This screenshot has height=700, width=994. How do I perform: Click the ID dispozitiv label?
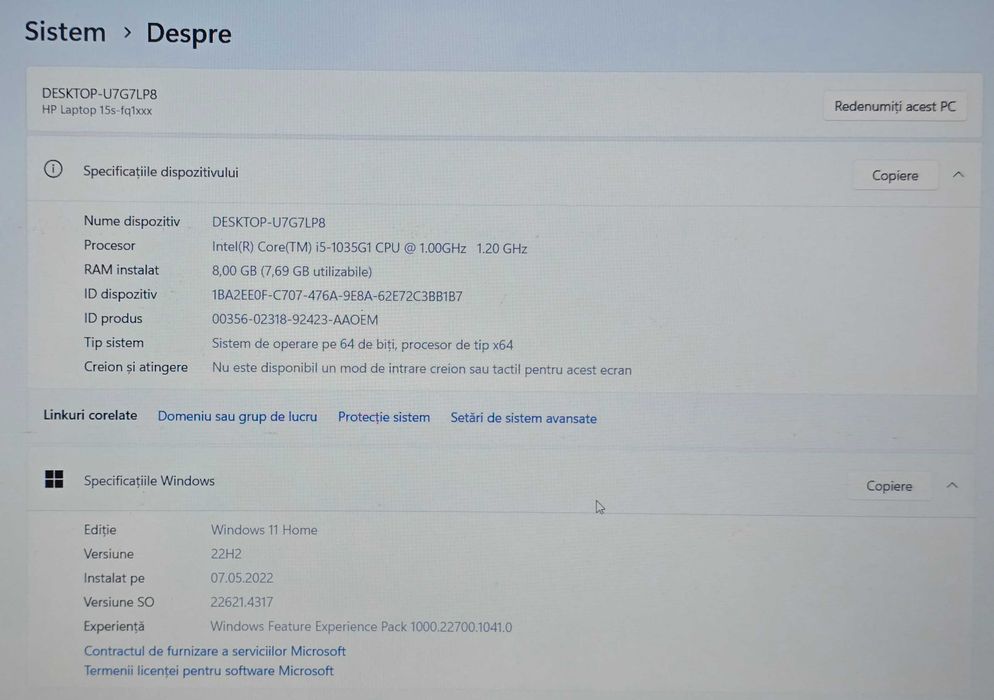point(120,294)
